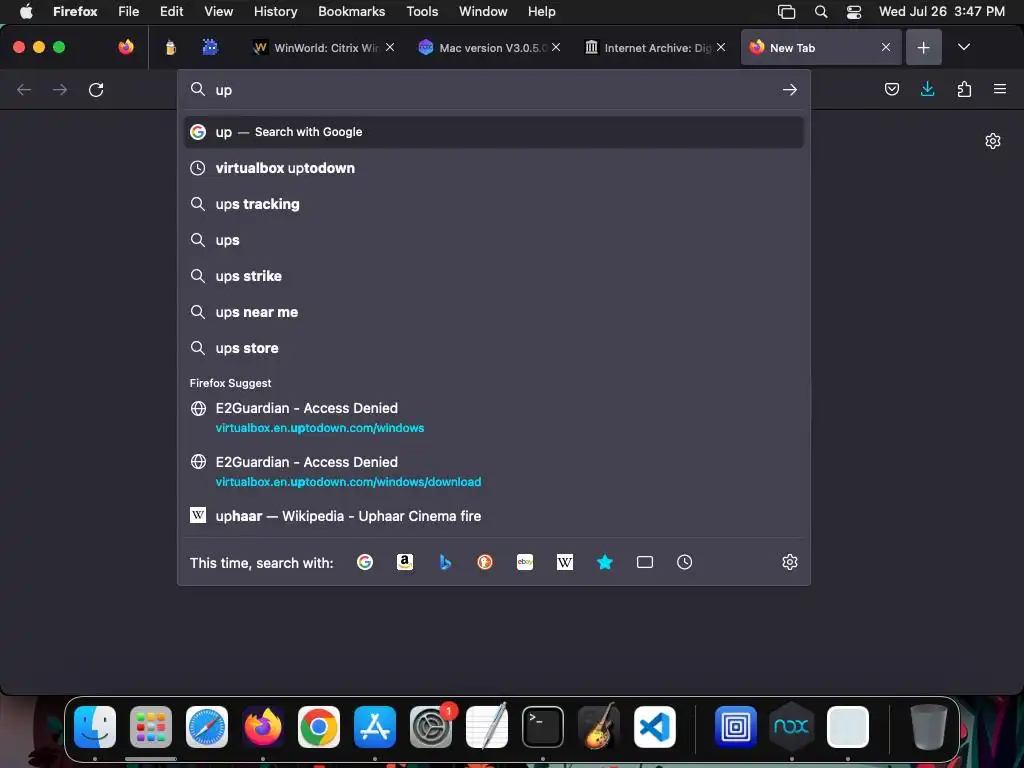Open uphaar Wikipedia Uphaar Cinema fire result
This screenshot has width=1024, height=768.
(494, 516)
